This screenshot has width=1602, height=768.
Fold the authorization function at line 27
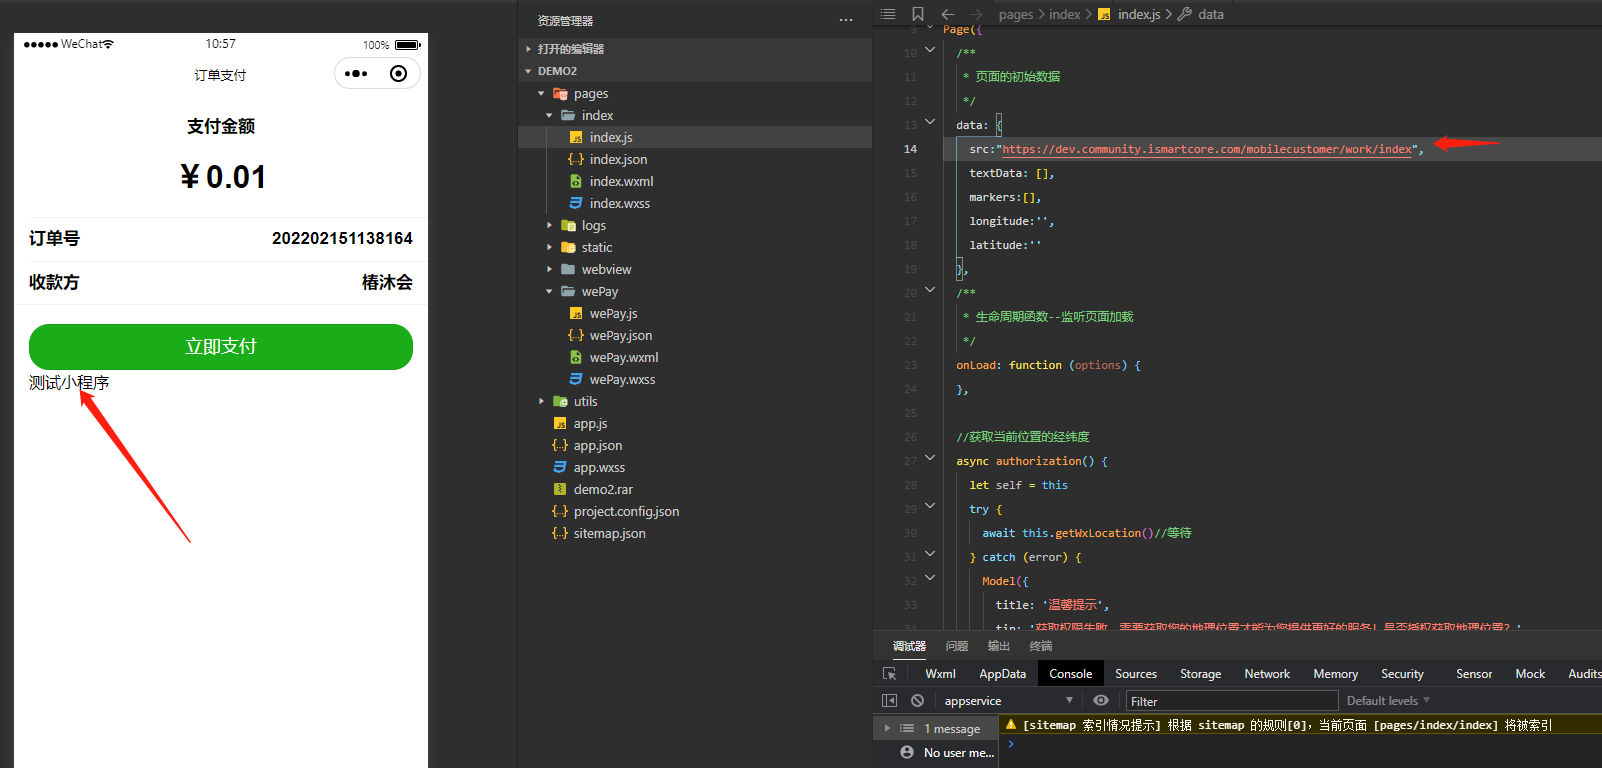pyautogui.click(x=930, y=458)
